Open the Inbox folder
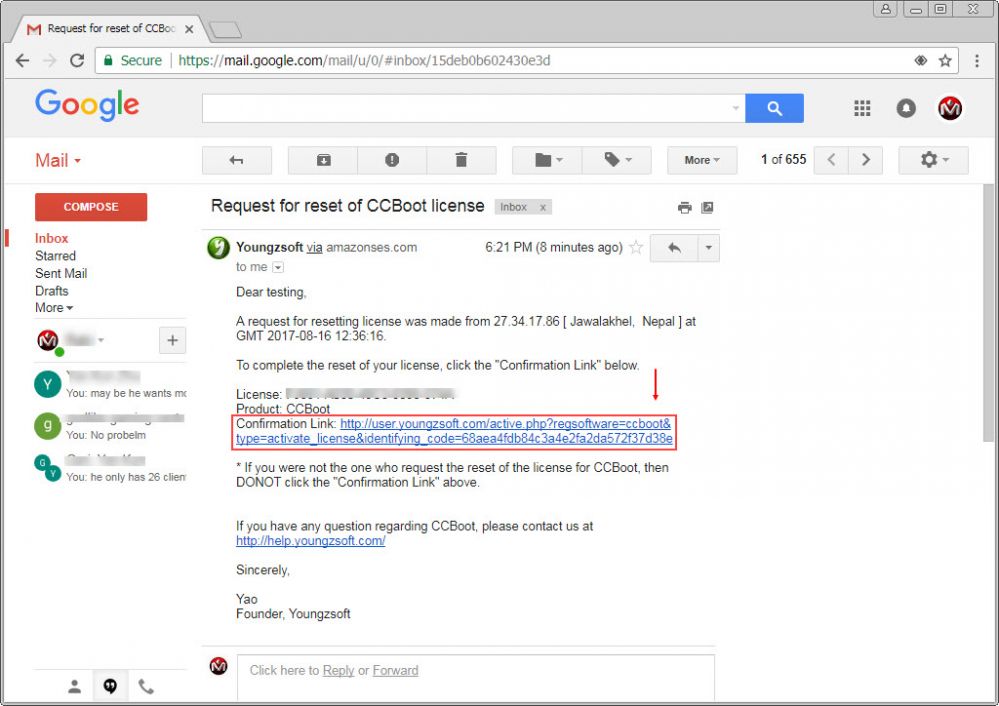The width and height of the screenshot is (999, 706). click(52, 238)
